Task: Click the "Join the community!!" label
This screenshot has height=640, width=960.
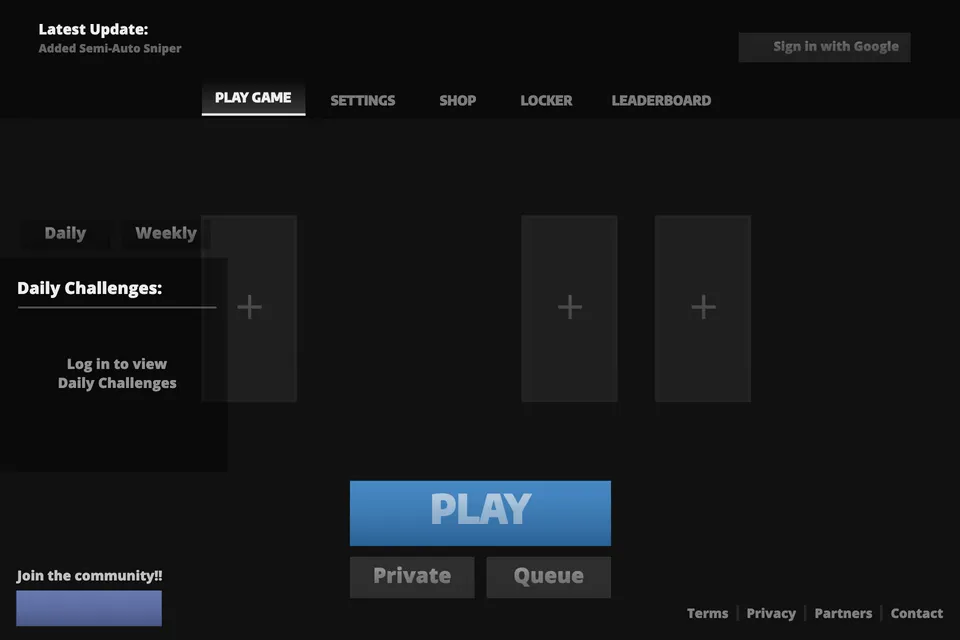Action: pos(89,576)
